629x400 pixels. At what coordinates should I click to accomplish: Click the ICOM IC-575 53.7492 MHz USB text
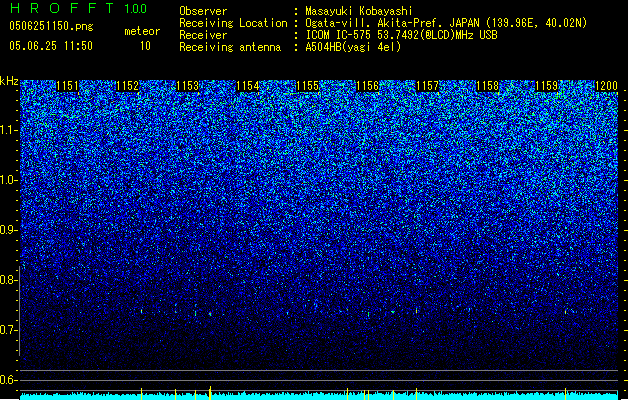click(x=402, y=35)
